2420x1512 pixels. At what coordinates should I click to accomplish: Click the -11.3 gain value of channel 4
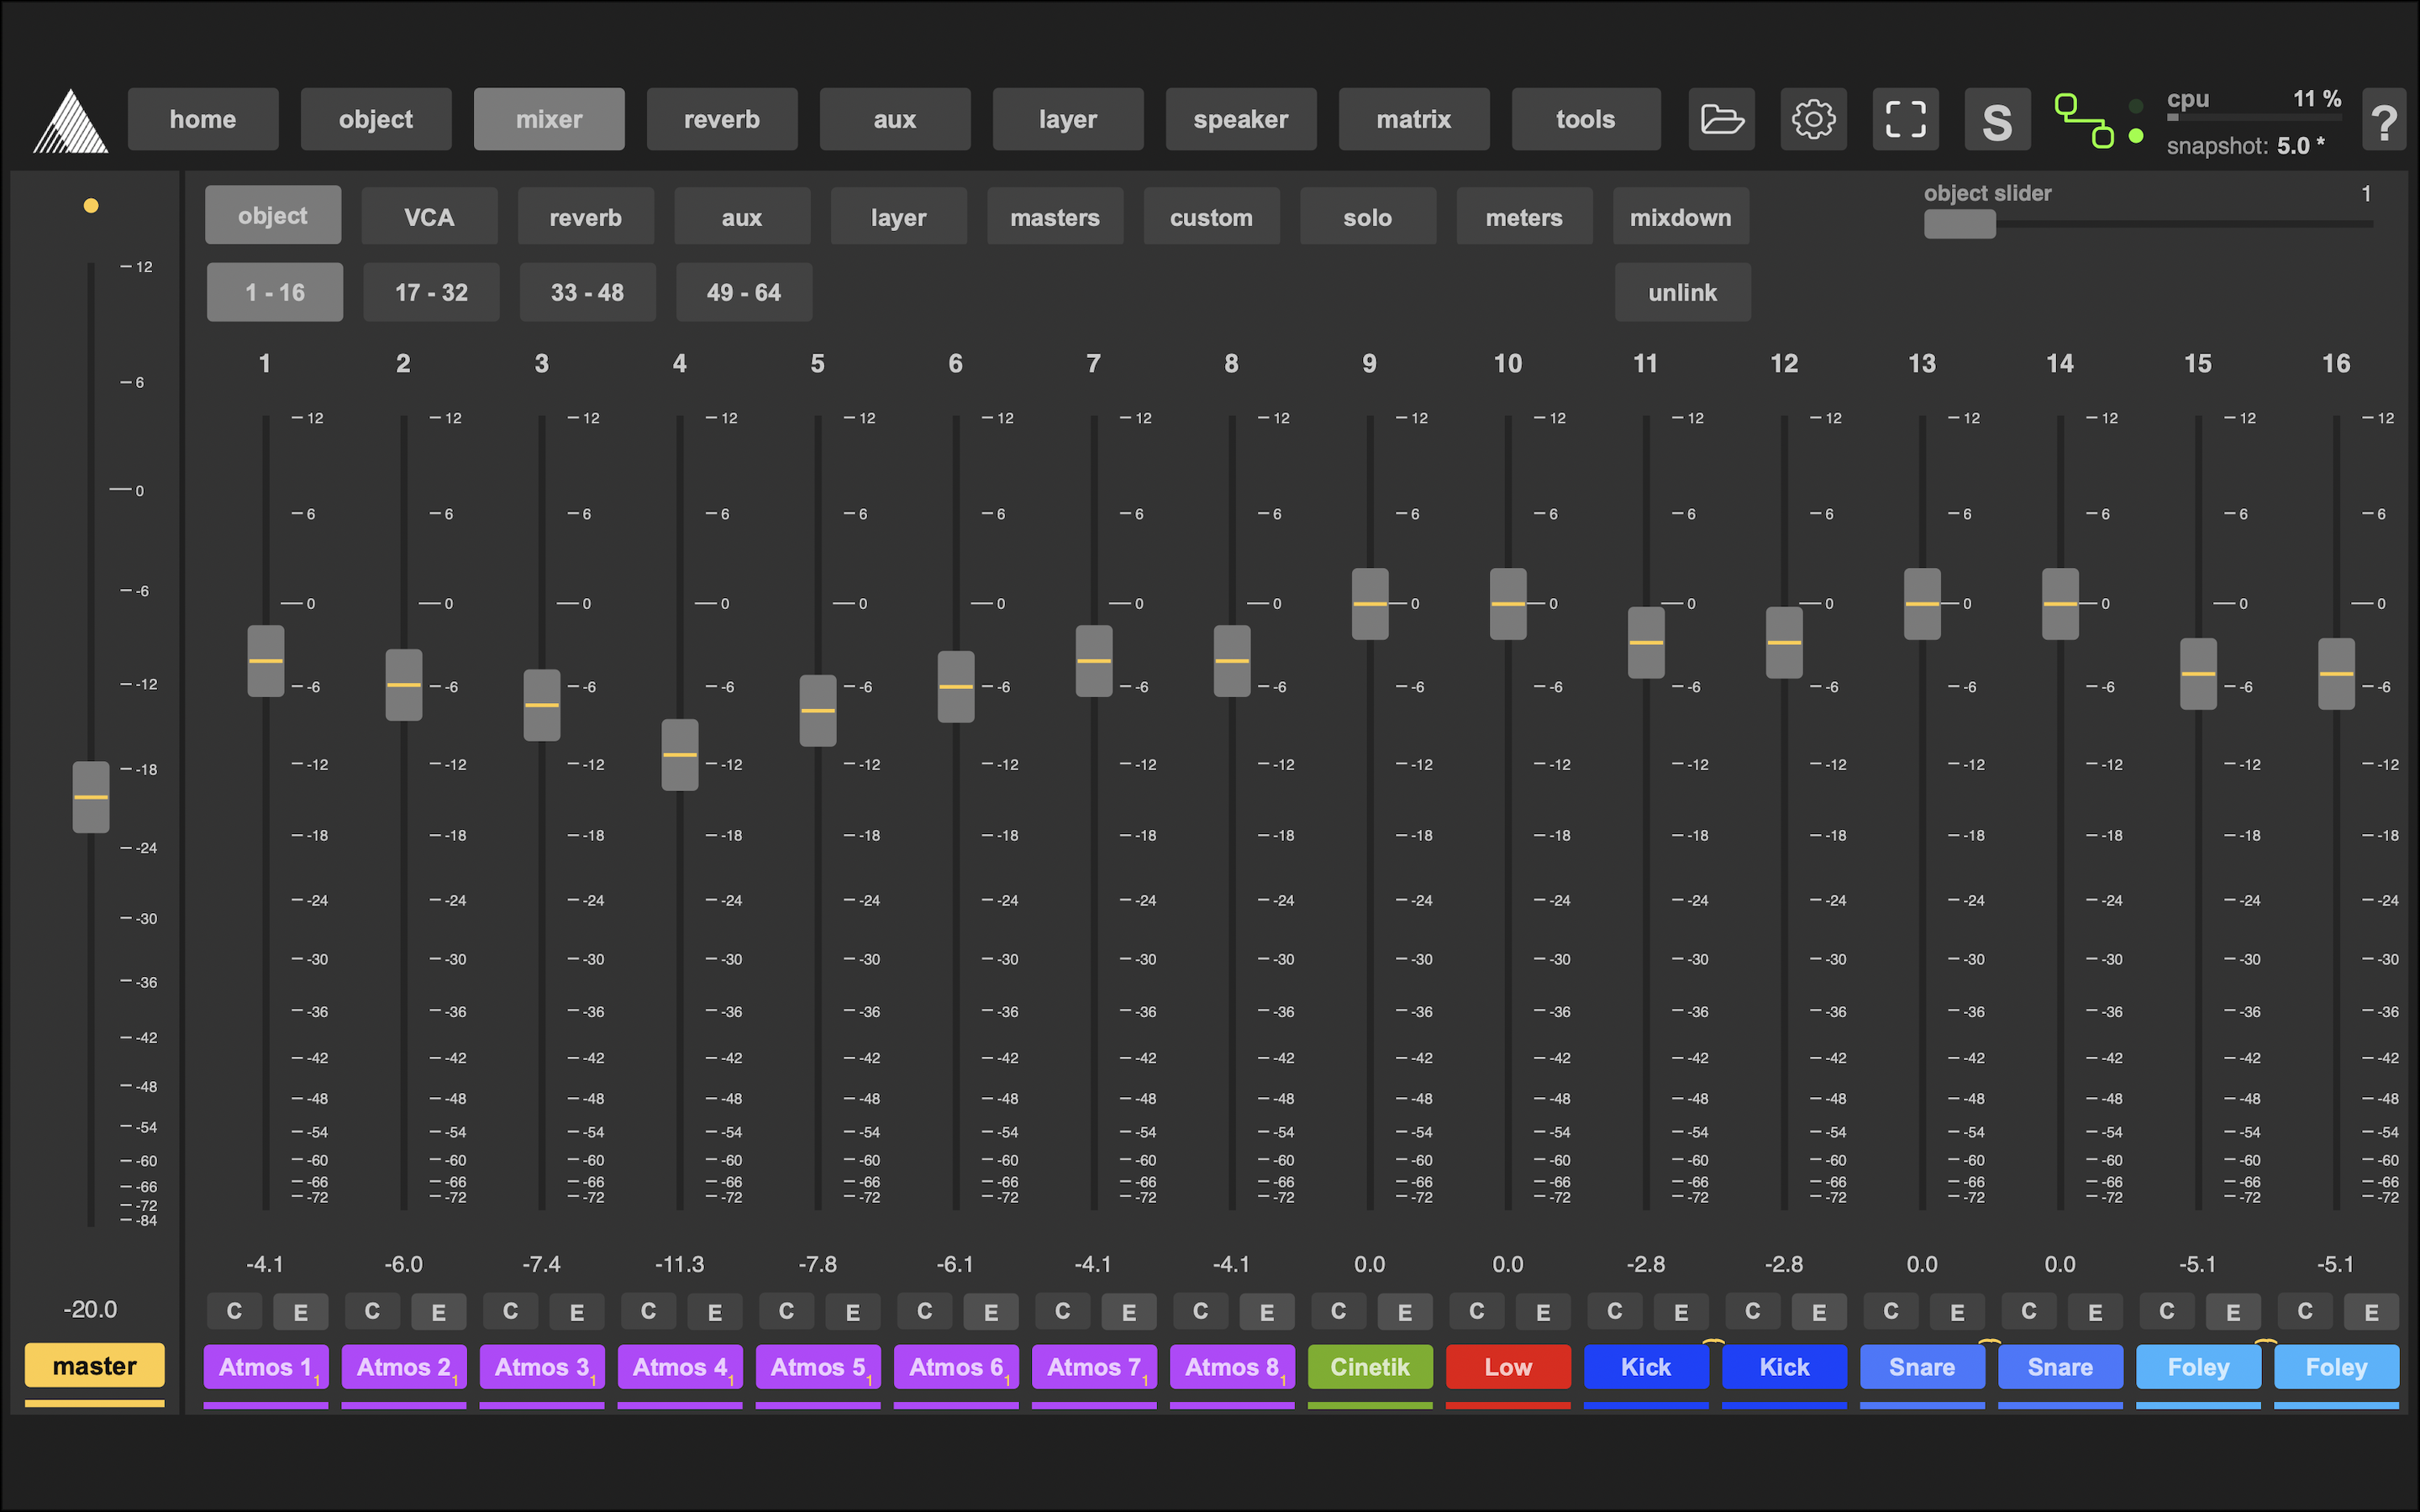click(680, 1264)
